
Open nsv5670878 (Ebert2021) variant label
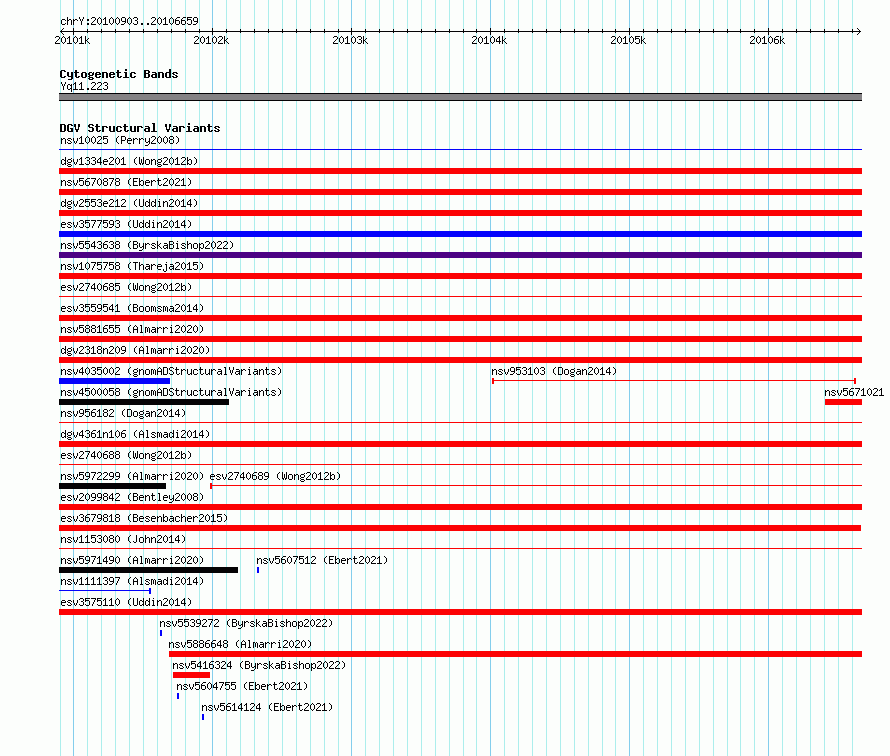click(x=126, y=182)
